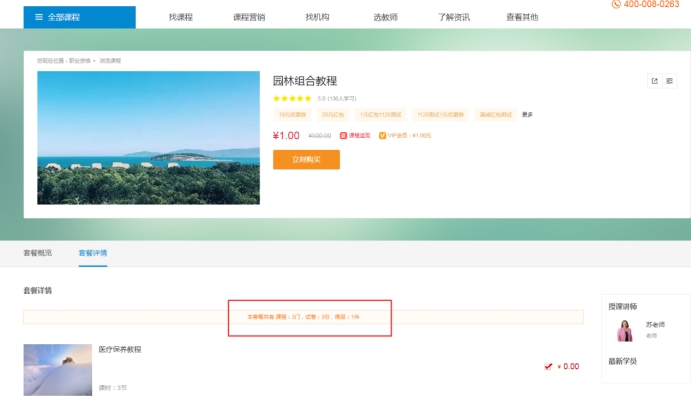Click the red 课程 badge icon near price

pos(343,135)
